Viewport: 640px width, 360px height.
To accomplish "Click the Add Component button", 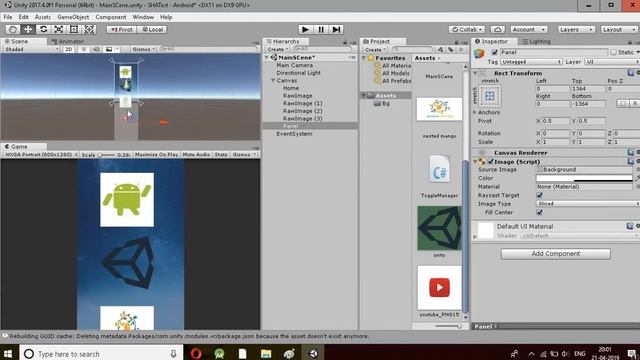I will pyautogui.click(x=556, y=254).
